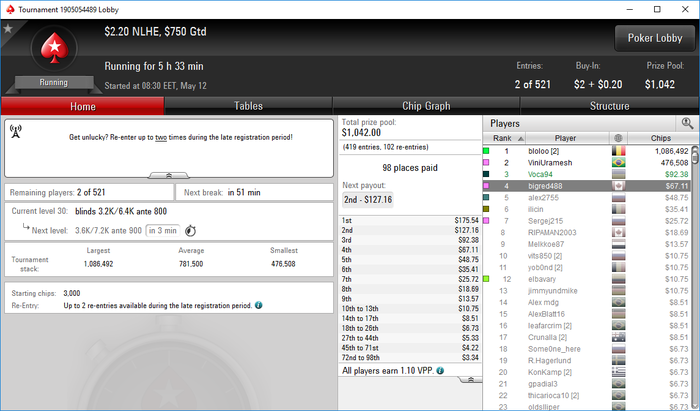Click the favorite star icon in header

click(8, 29)
